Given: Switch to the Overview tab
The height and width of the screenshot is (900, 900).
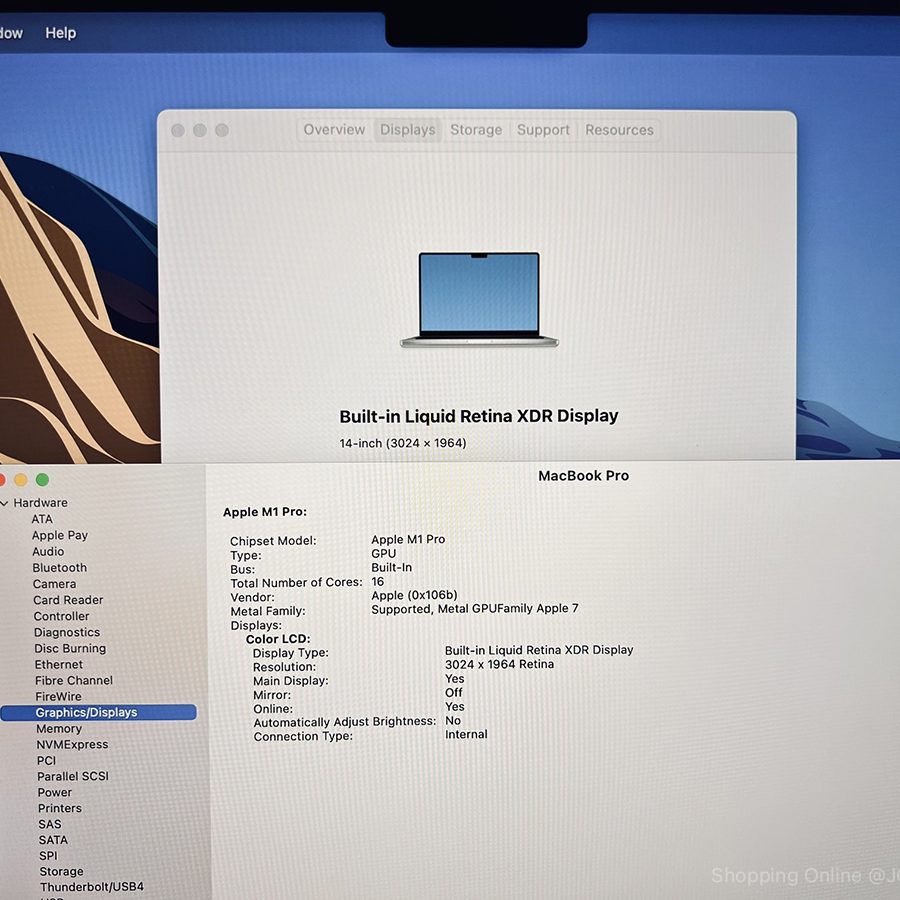Looking at the screenshot, I should coord(334,130).
